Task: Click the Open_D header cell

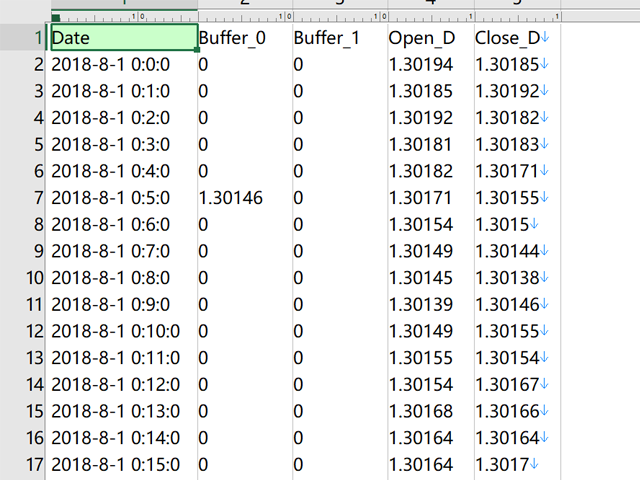Action: 428,38
